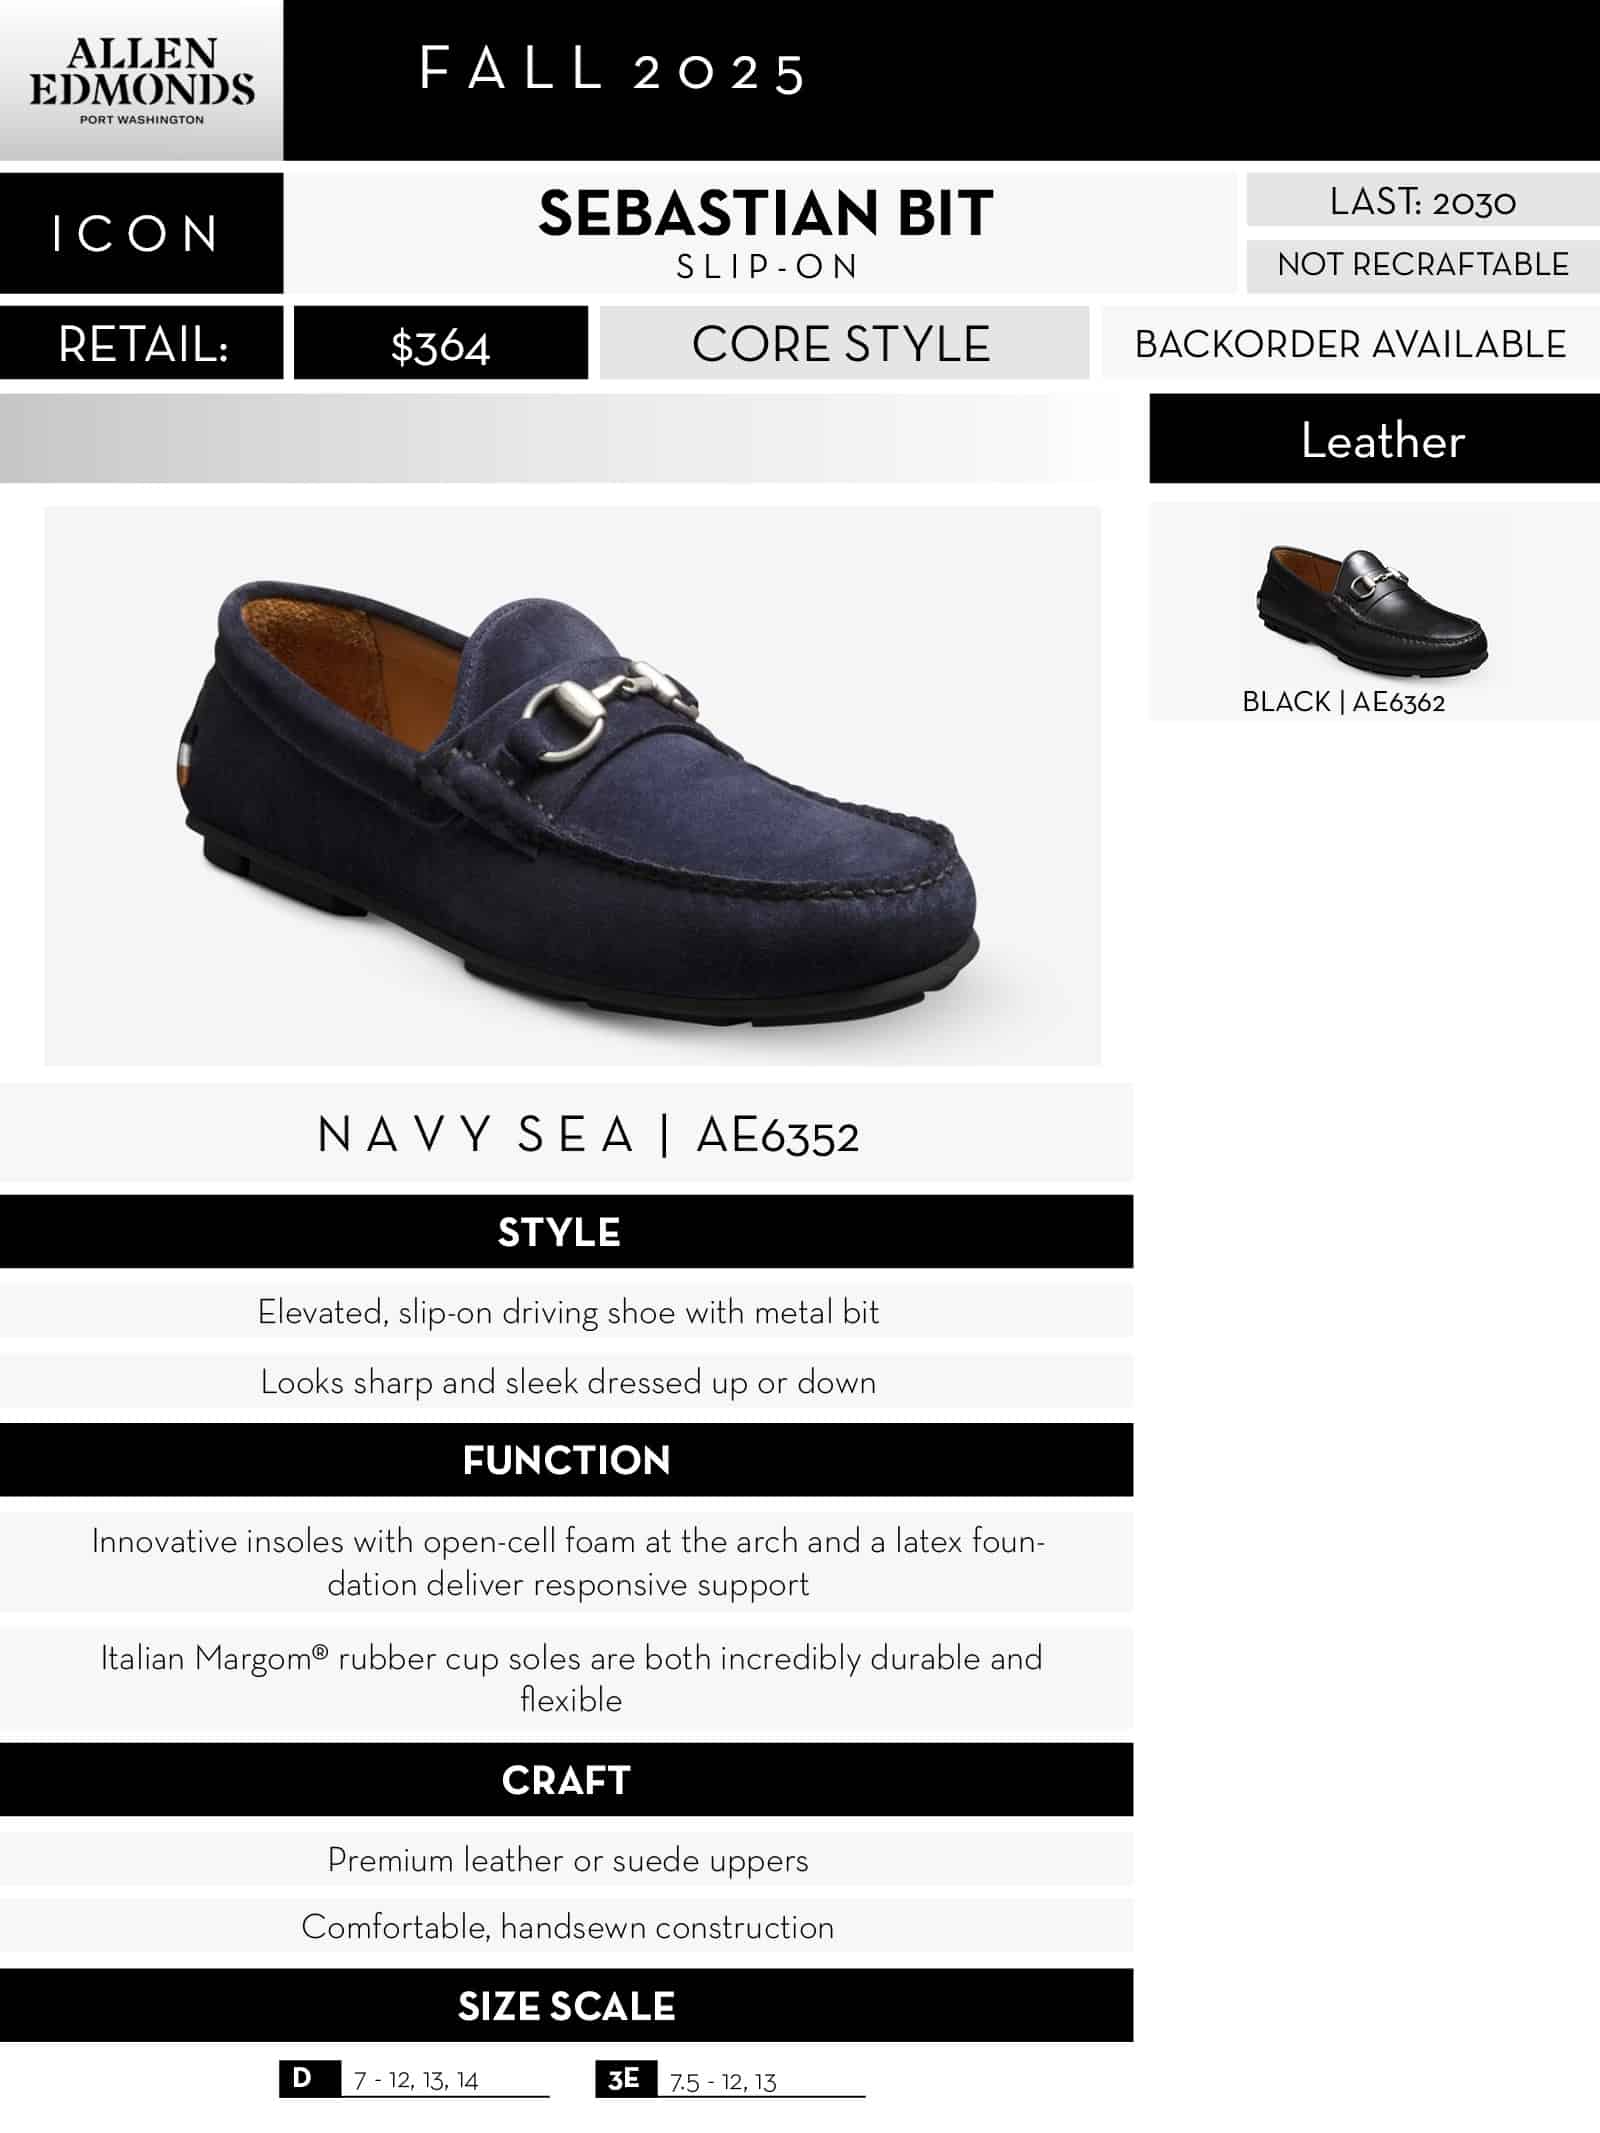Click the SEBASTIAN BIT product title
This screenshot has height=2133, width=1600.
(766, 214)
